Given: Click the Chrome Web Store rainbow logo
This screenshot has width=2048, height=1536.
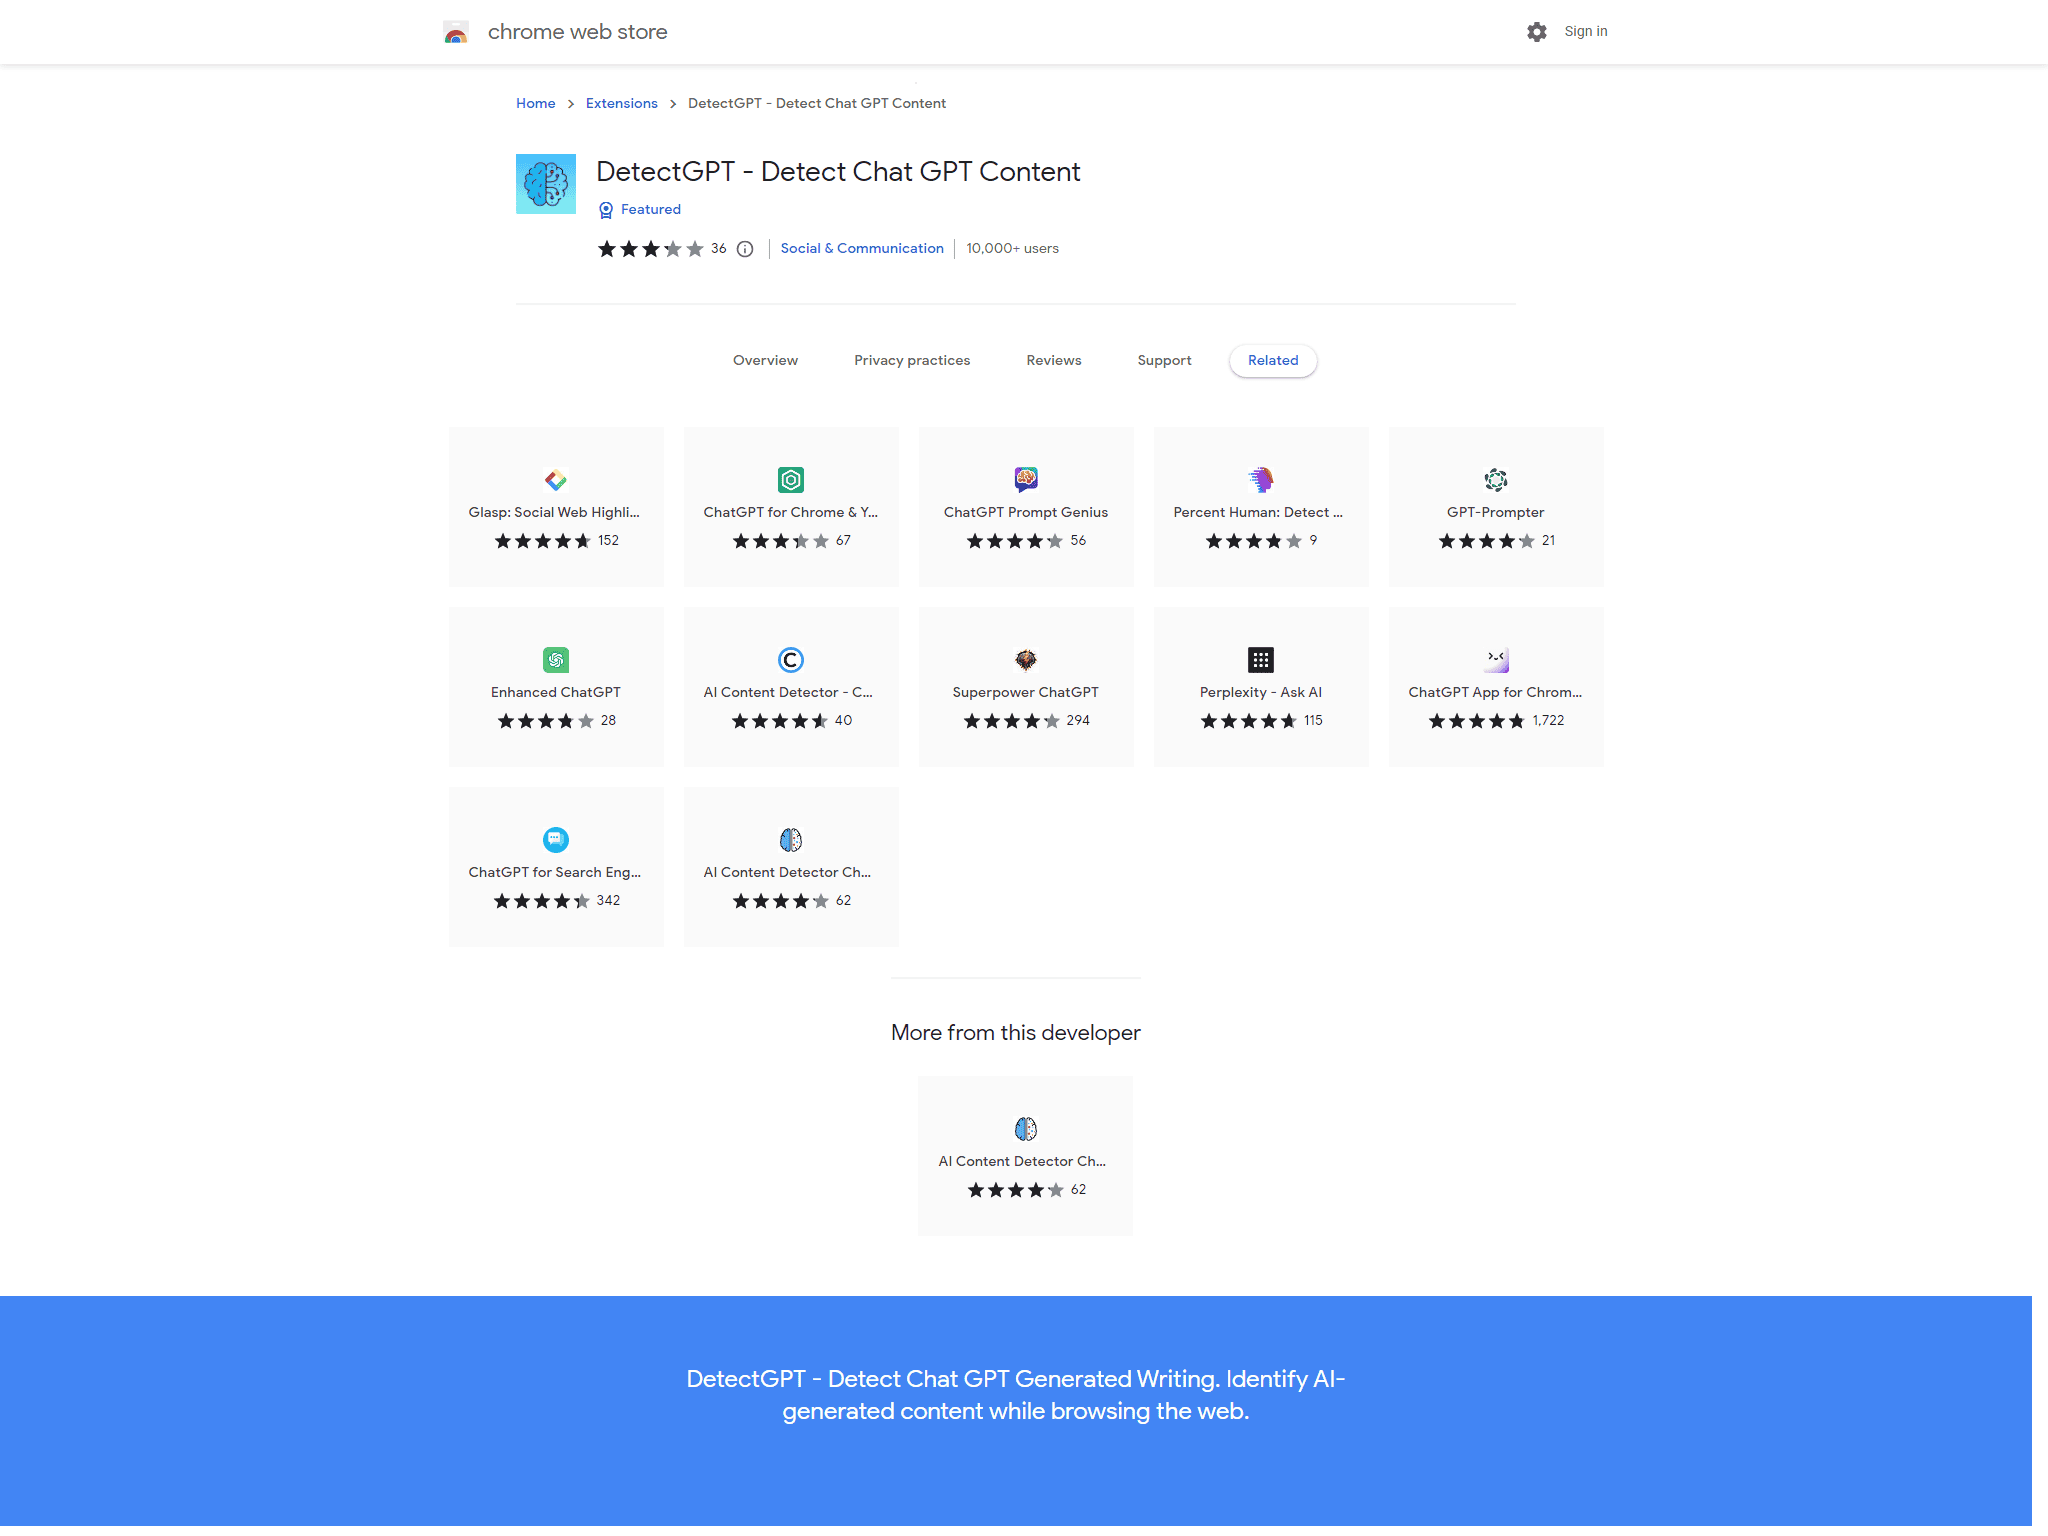Looking at the screenshot, I should click(x=456, y=32).
